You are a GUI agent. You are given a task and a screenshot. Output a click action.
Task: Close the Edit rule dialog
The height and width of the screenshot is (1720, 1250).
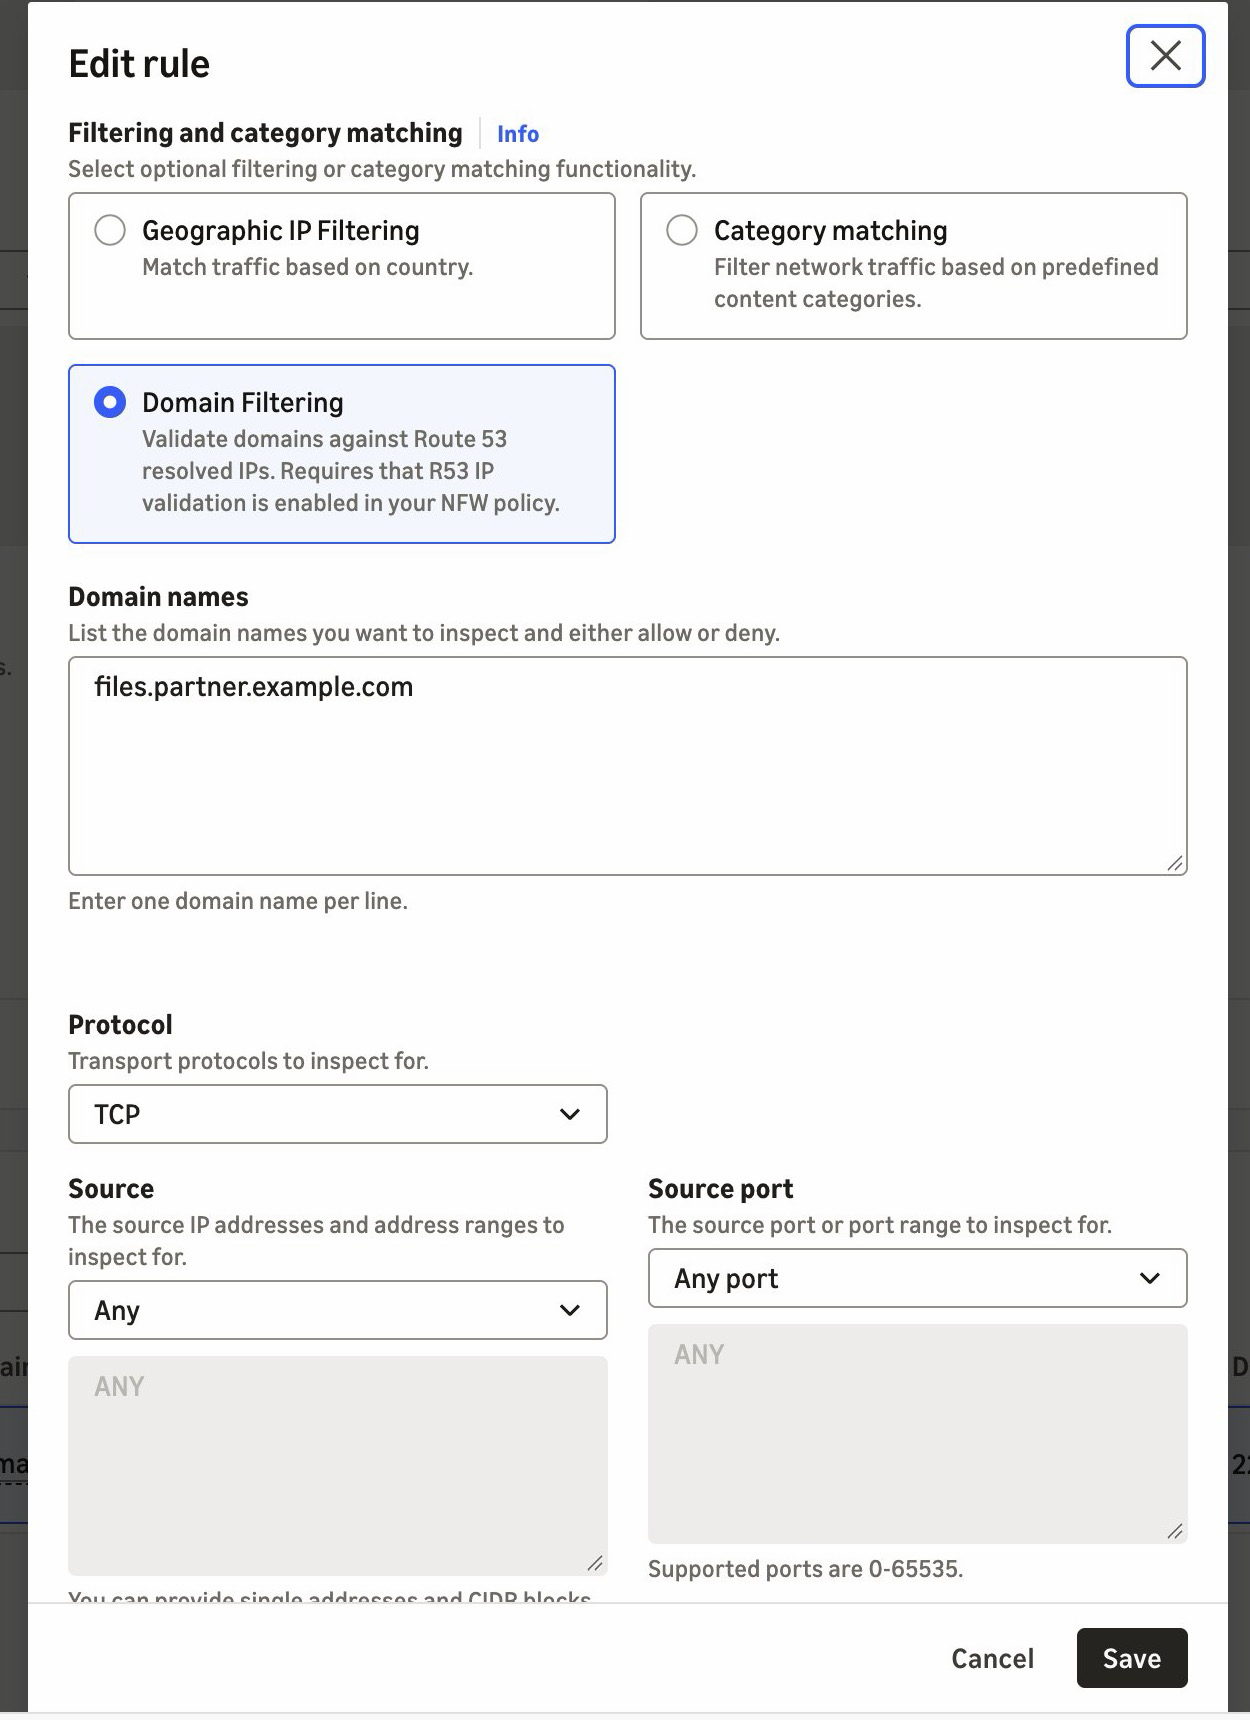point(1165,56)
